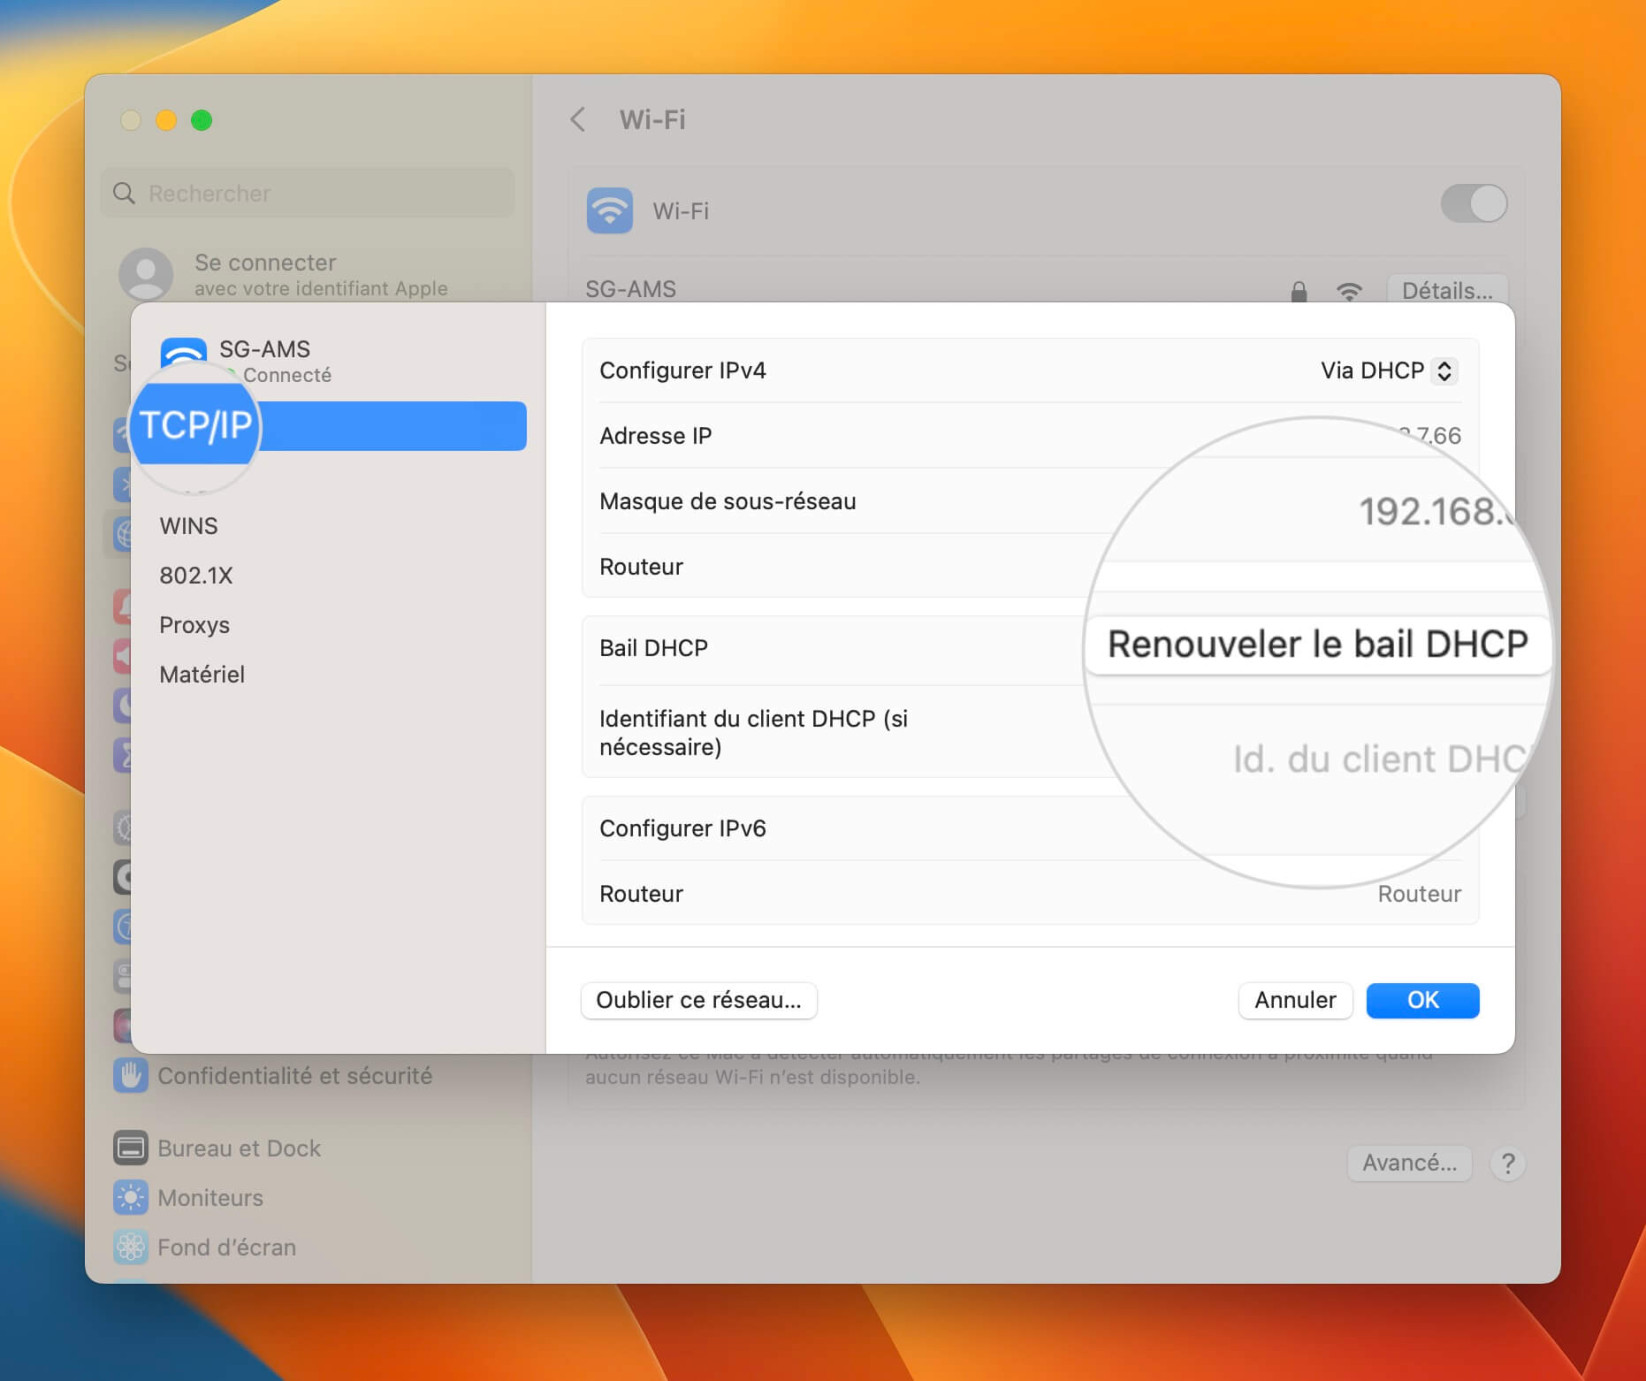Click the Rechercher search field
The image size is (1646, 1381).
point(308,193)
